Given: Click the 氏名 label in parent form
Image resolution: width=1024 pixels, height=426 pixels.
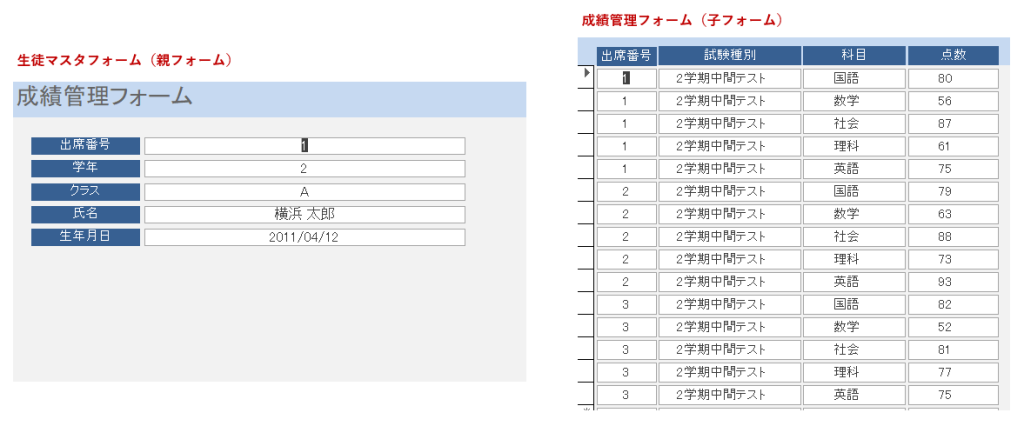Looking at the screenshot, I should (x=86, y=214).
